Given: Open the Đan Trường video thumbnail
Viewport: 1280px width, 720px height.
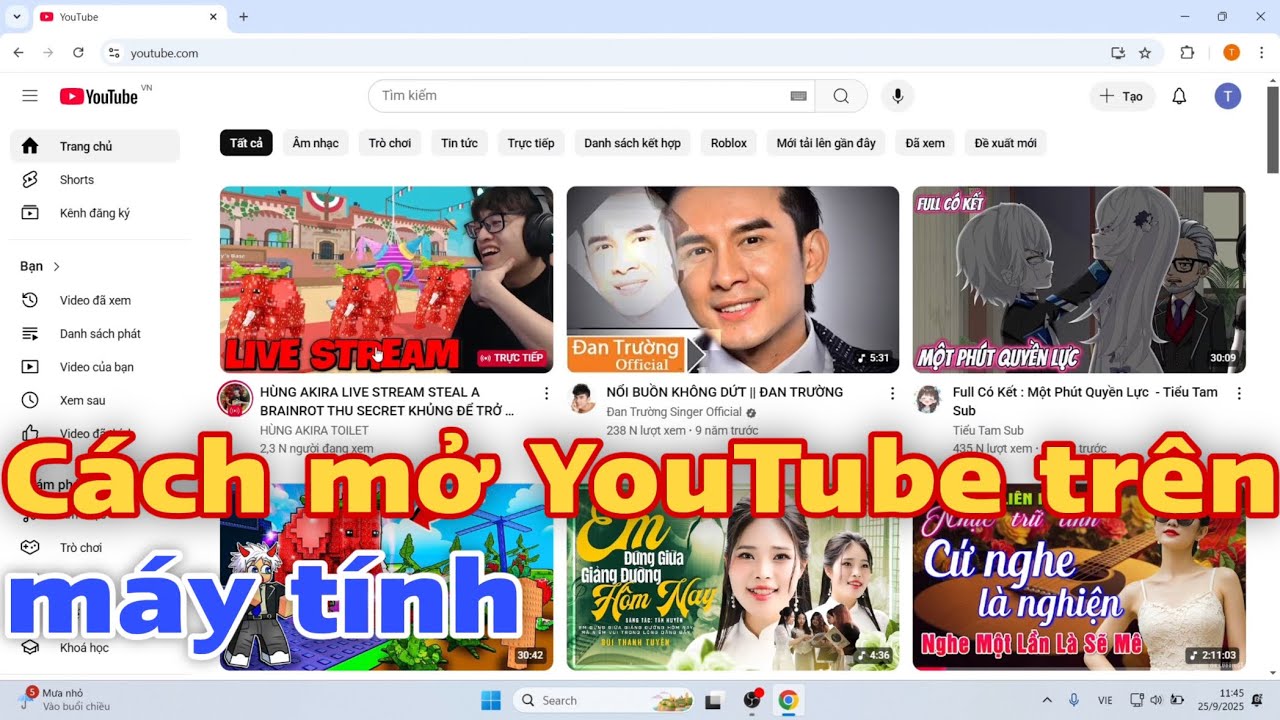Looking at the screenshot, I should pos(733,279).
